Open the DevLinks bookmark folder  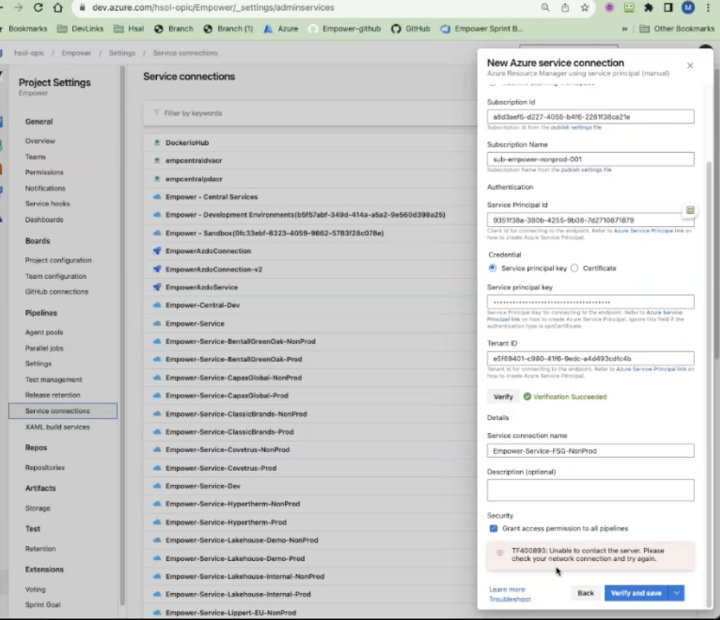tap(80, 28)
